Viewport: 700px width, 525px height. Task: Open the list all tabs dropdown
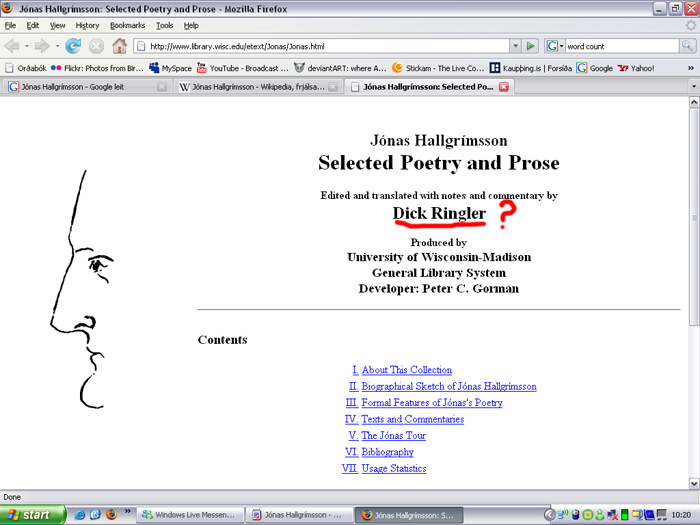[694, 87]
